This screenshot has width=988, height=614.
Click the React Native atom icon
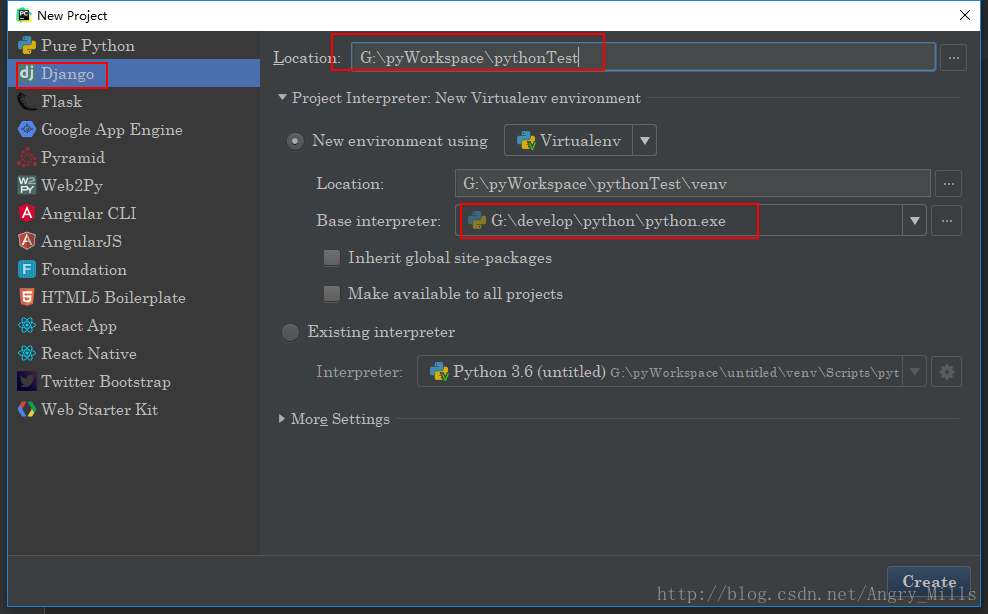point(26,353)
